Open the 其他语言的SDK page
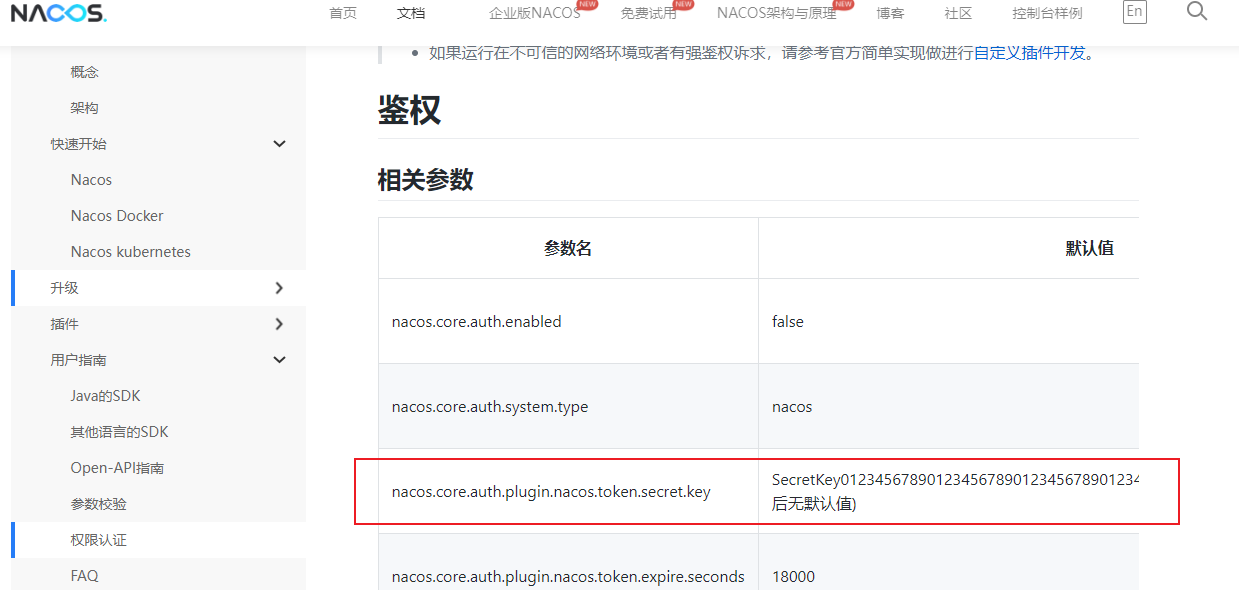The image size is (1239, 590). click(x=119, y=432)
